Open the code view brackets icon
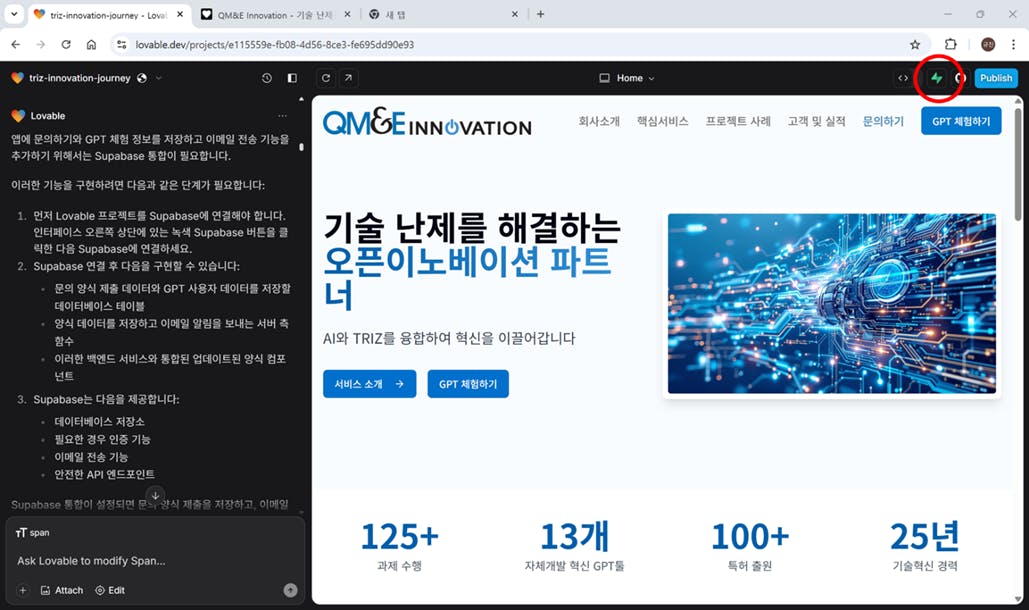Image resolution: width=1029 pixels, height=610 pixels. pos(903,78)
